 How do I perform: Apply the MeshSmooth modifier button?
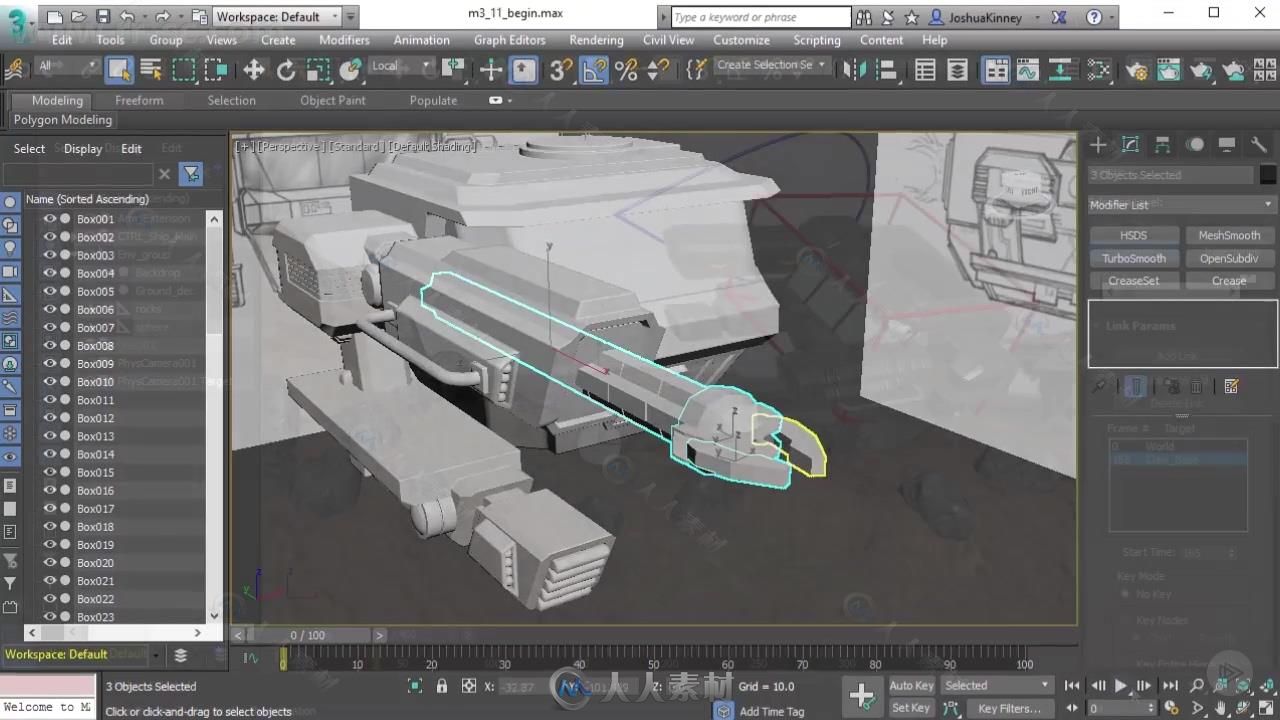click(1229, 235)
